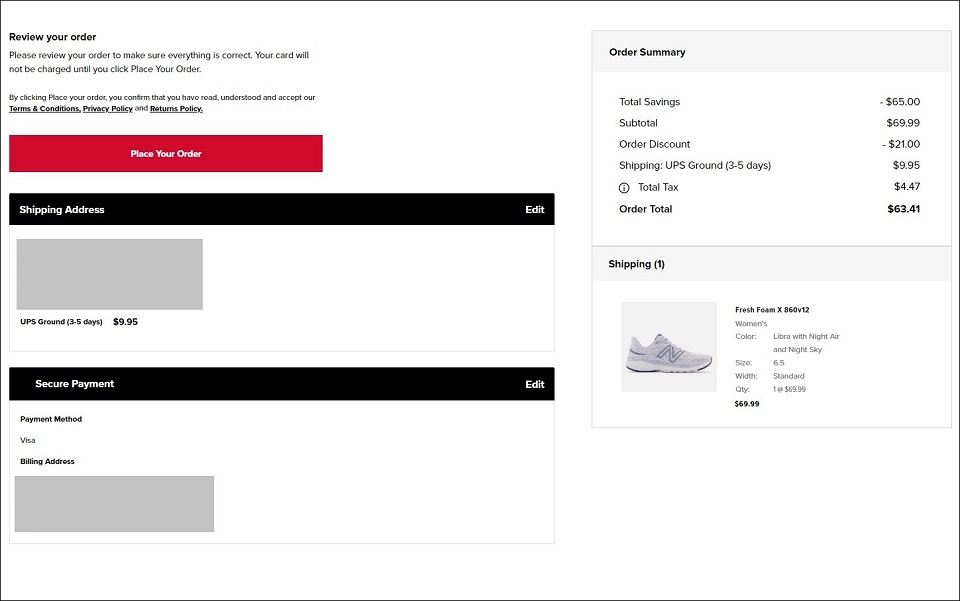Click the Order Summary heading

647,52
